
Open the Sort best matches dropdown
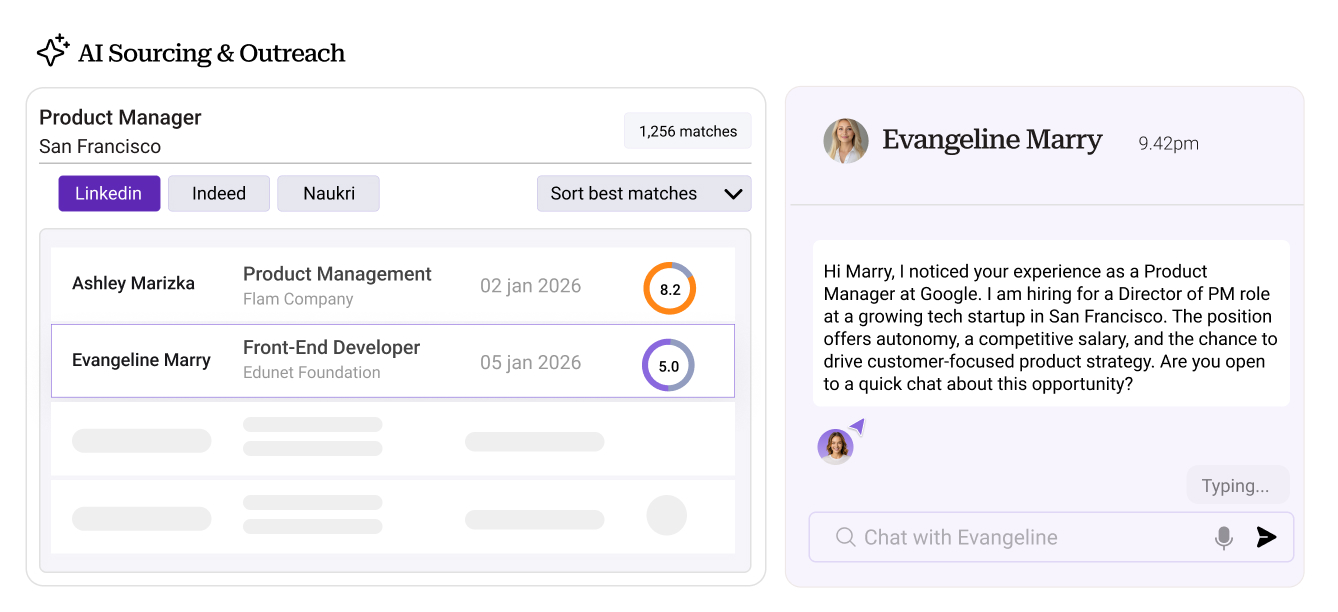pos(644,193)
